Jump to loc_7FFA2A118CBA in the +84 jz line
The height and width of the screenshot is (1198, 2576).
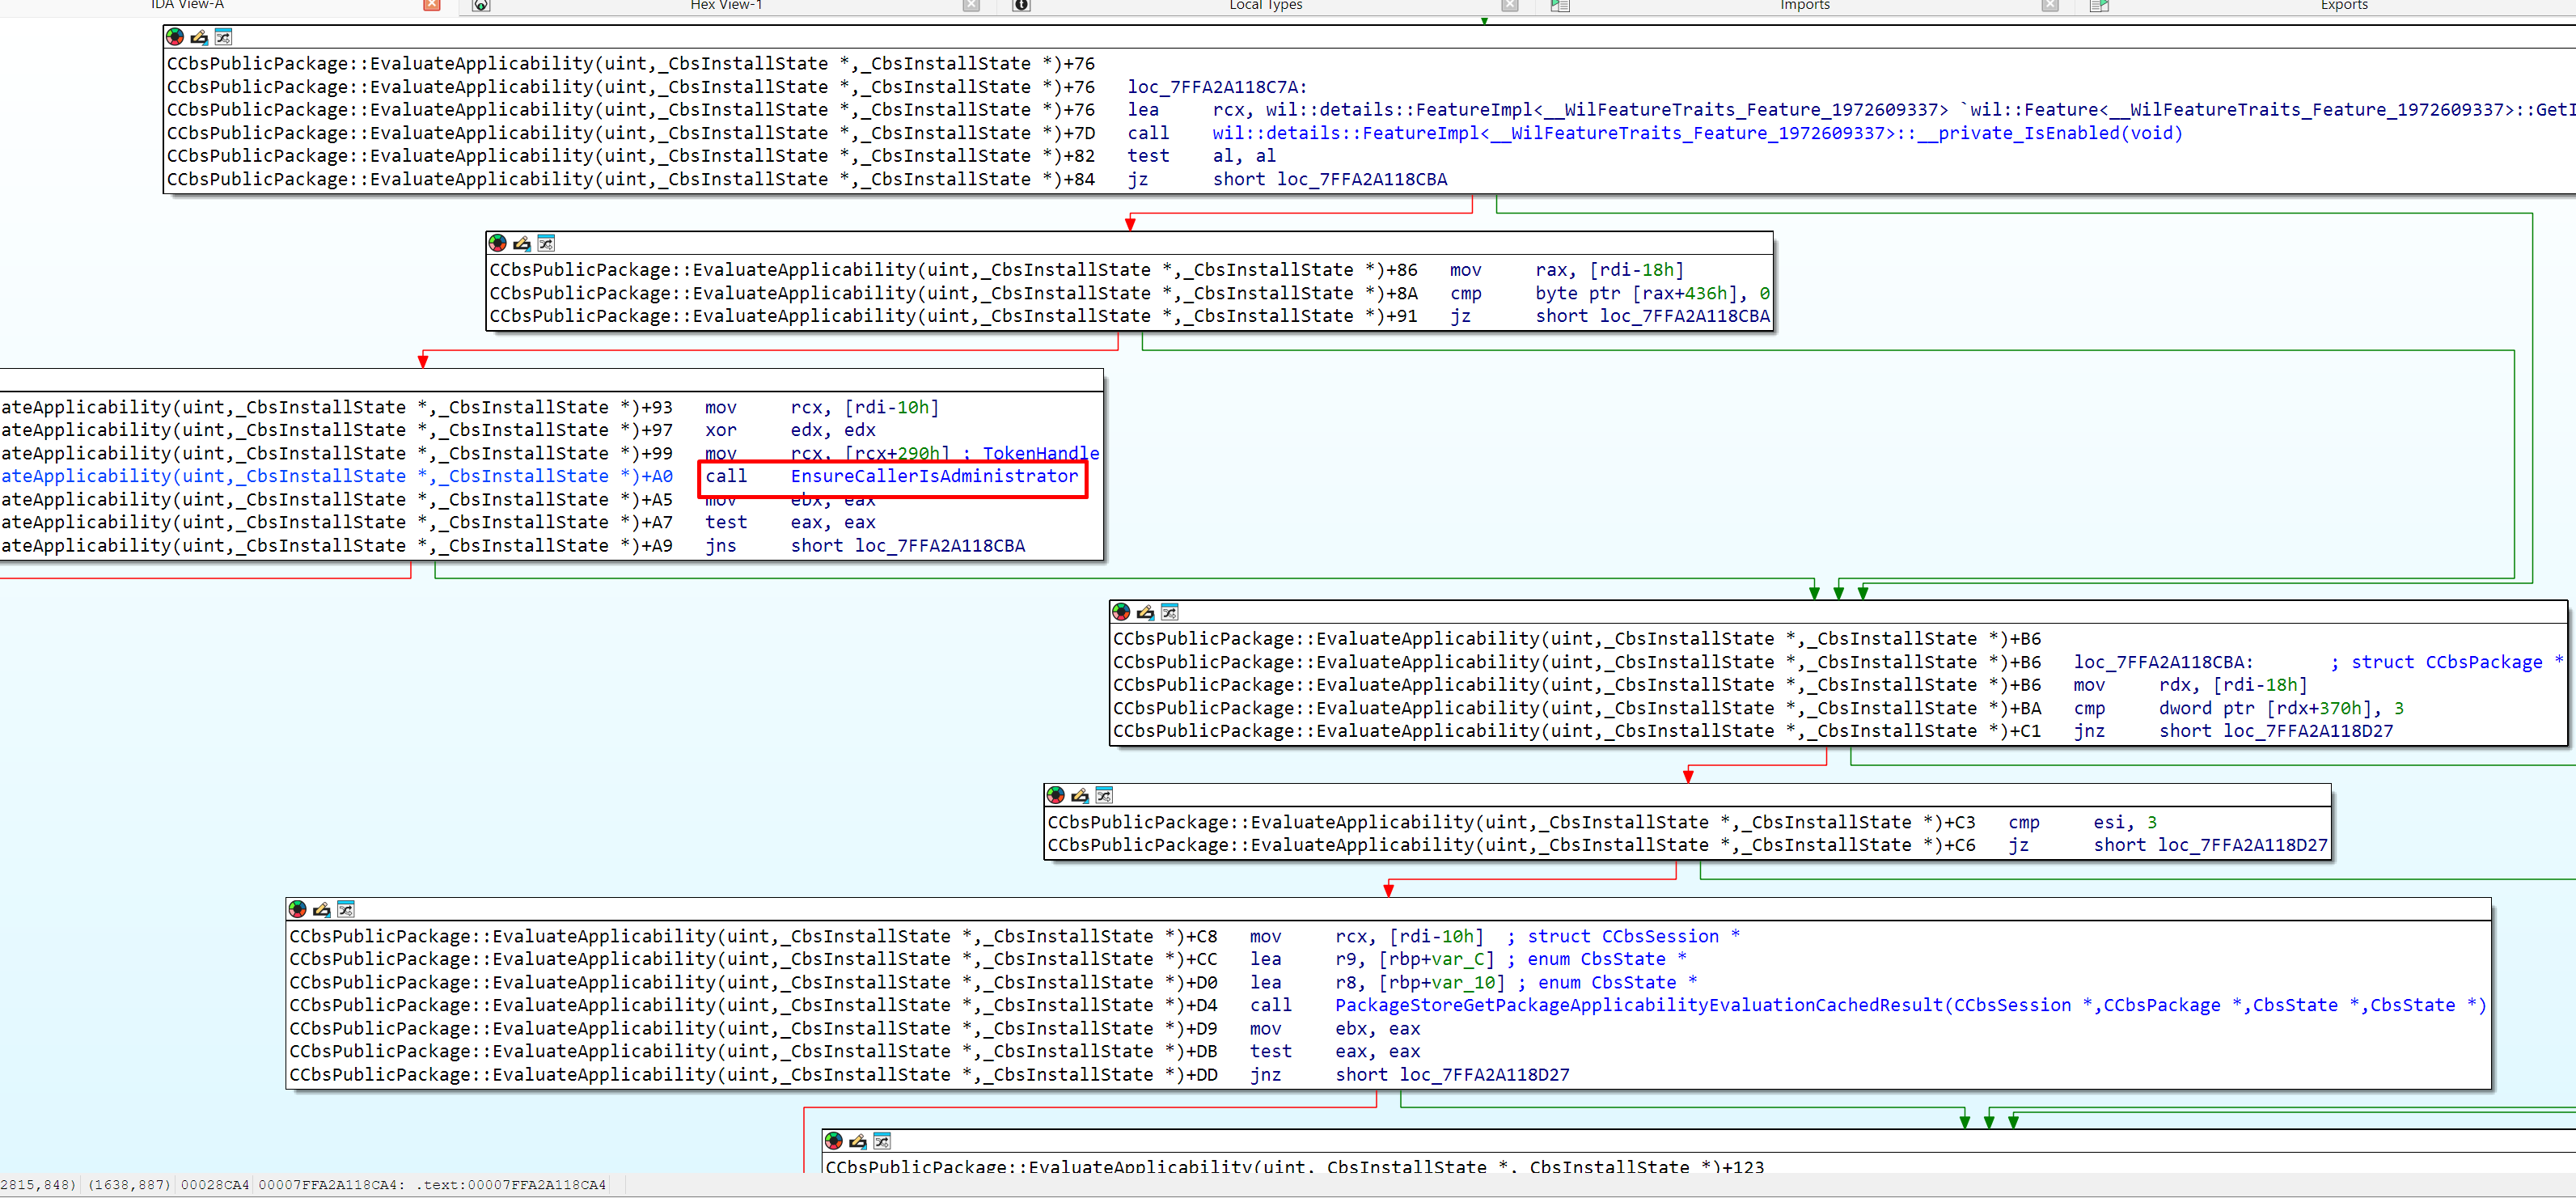point(1361,179)
